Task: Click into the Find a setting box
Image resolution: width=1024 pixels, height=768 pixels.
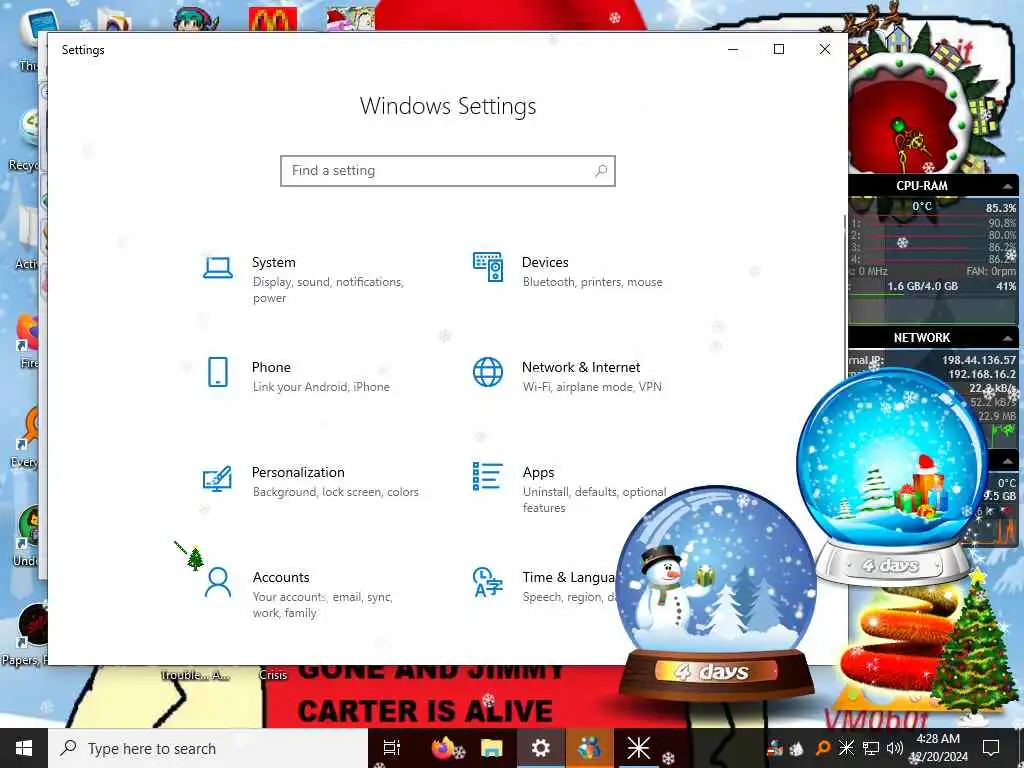Action: coord(448,170)
